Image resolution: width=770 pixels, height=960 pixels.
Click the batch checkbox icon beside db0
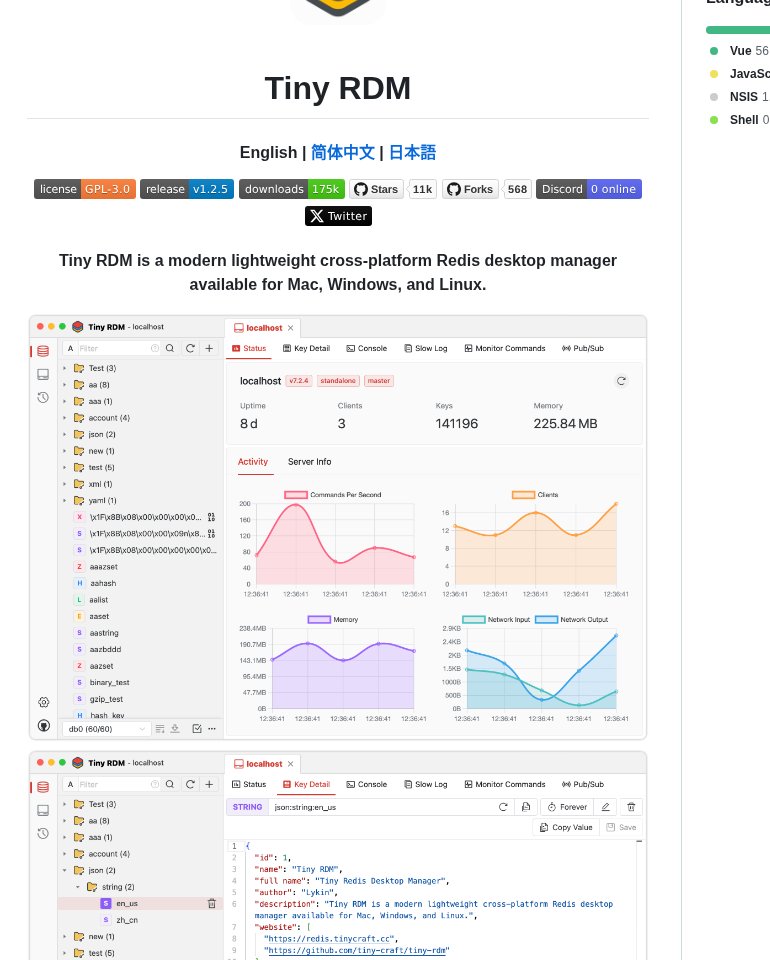click(x=196, y=729)
